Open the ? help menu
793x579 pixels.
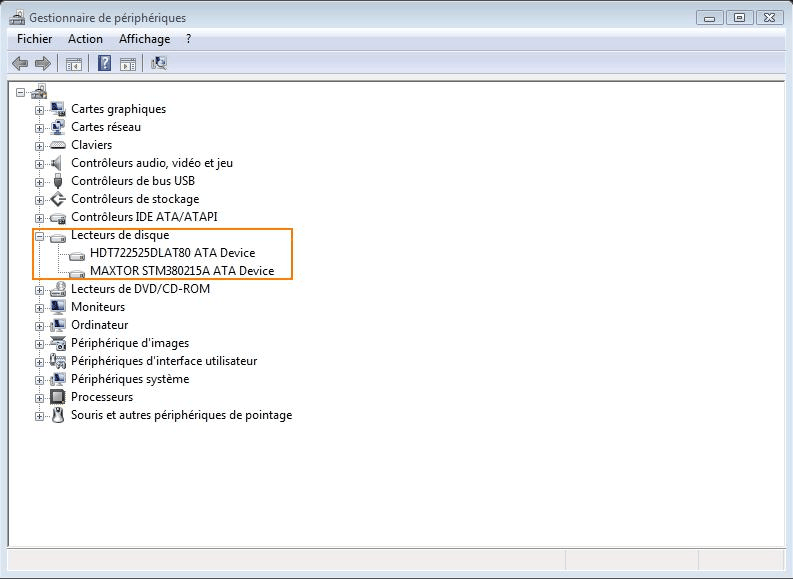(189, 39)
